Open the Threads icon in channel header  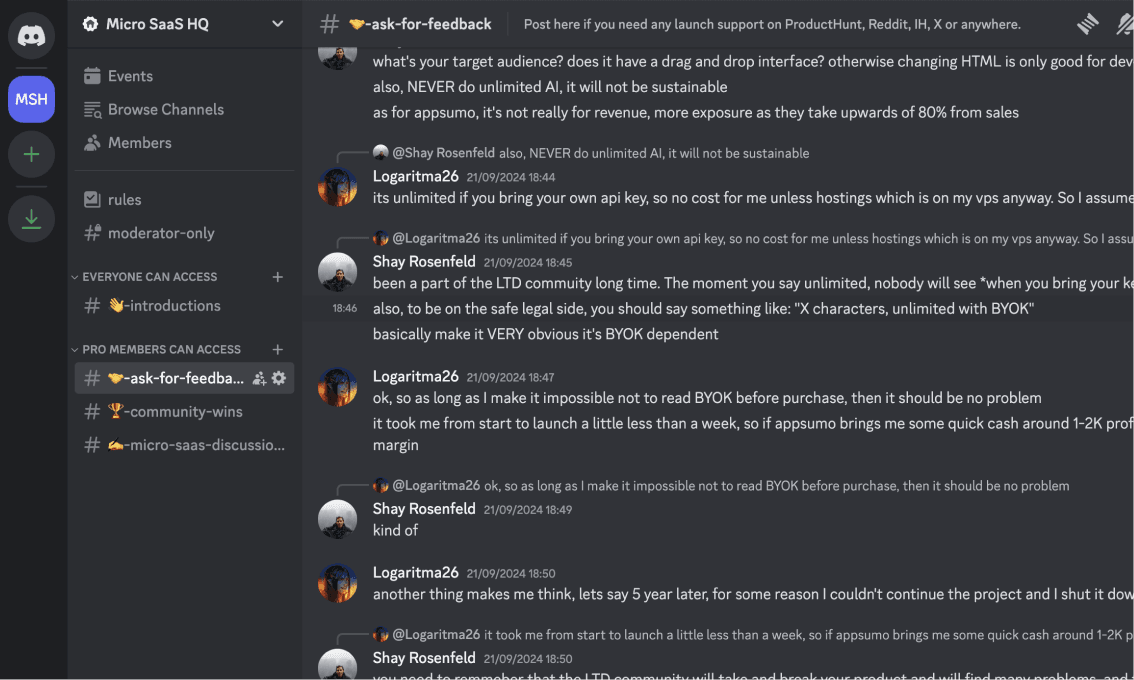click(x=1087, y=24)
